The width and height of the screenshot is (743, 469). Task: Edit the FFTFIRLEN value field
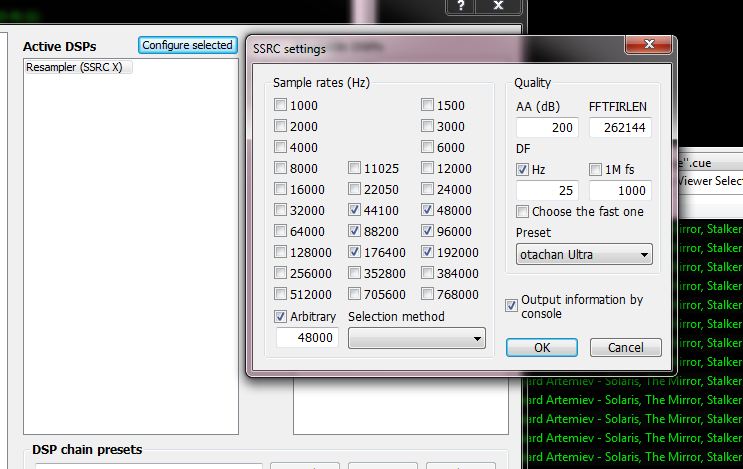[x=620, y=128]
